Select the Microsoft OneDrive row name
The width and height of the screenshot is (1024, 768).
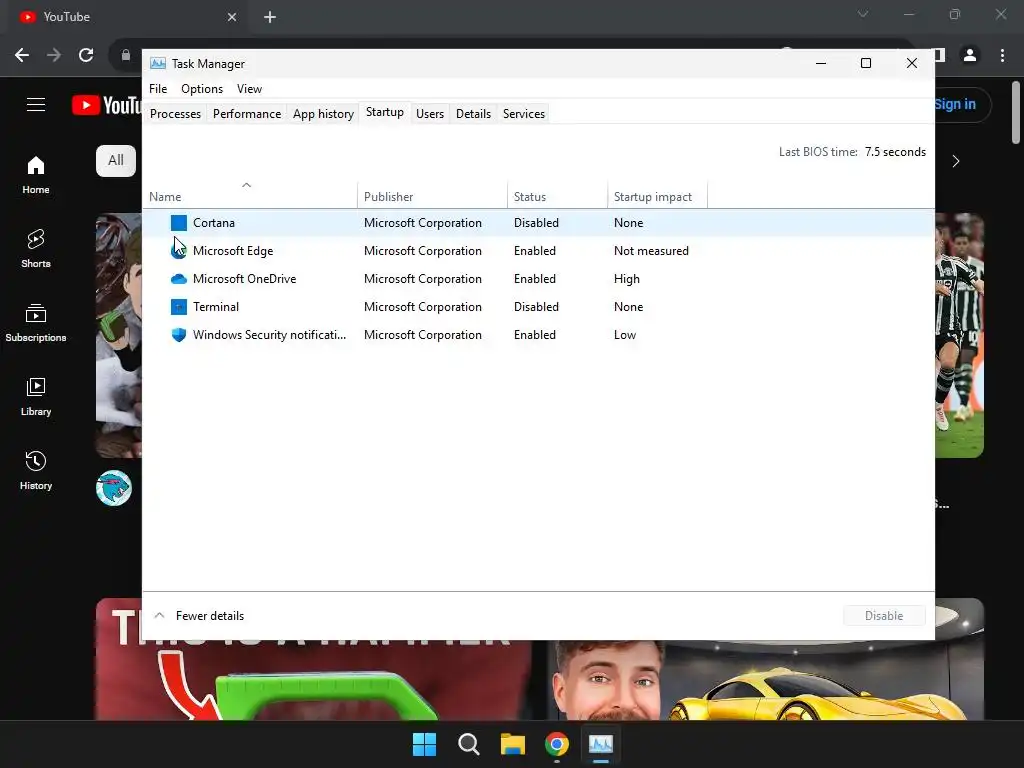coord(245,279)
